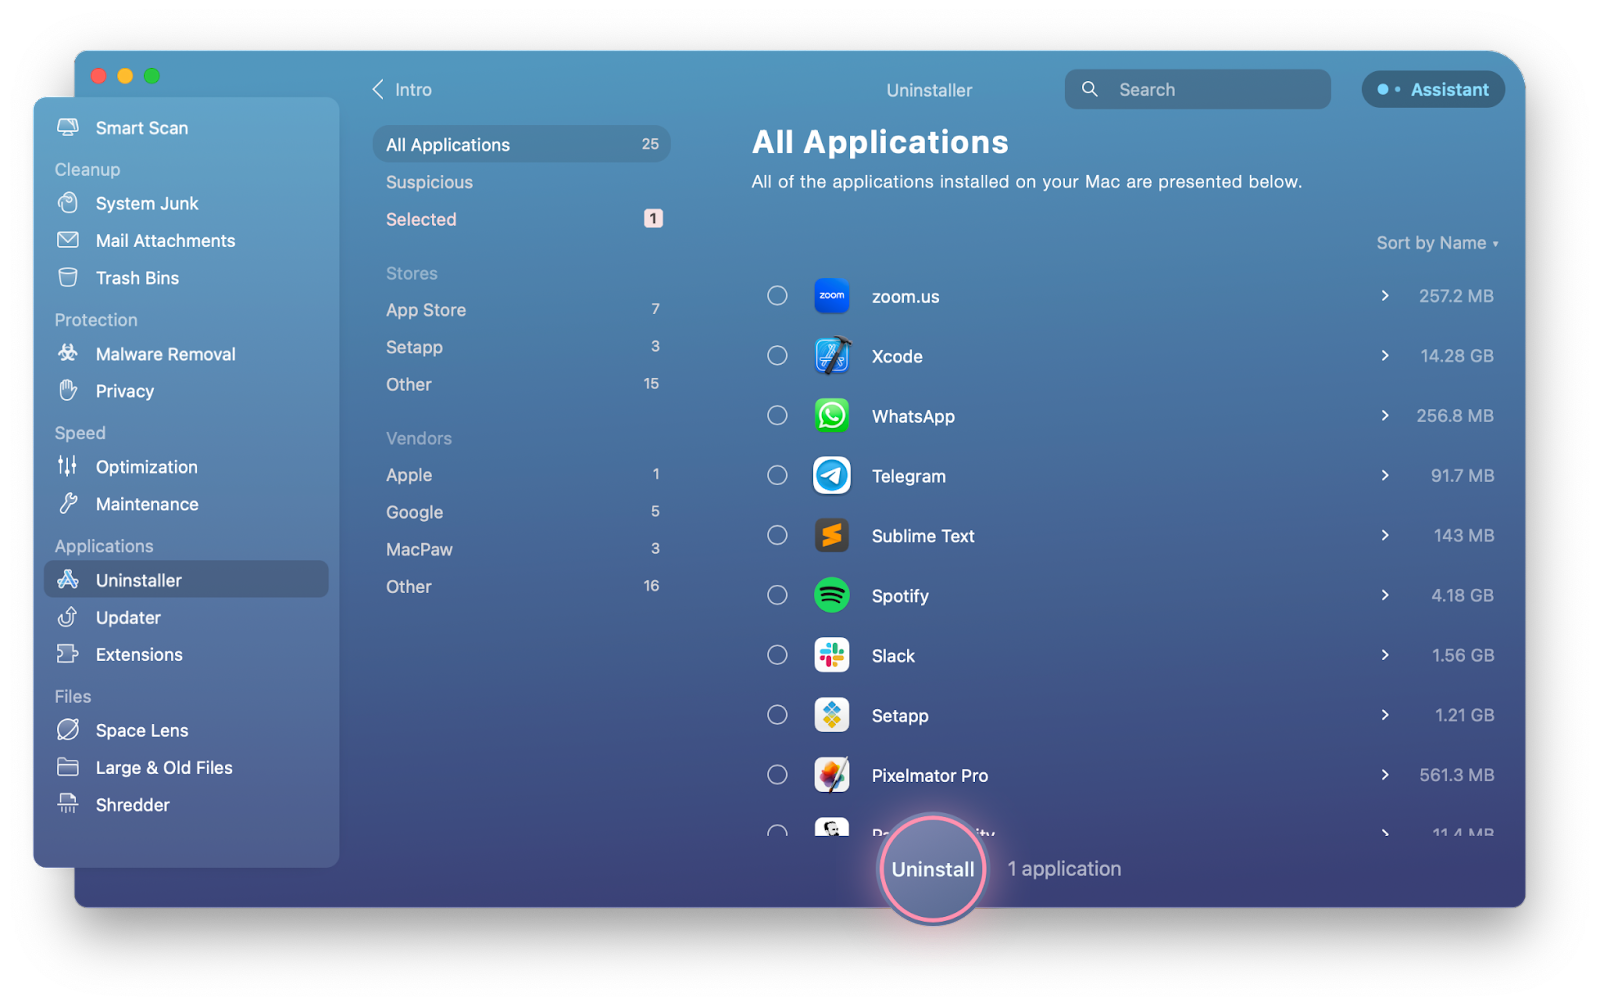The height and width of the screenshot is (1006, 1600).
Task: Check the Slack selection circle
Action: point(777,655)
